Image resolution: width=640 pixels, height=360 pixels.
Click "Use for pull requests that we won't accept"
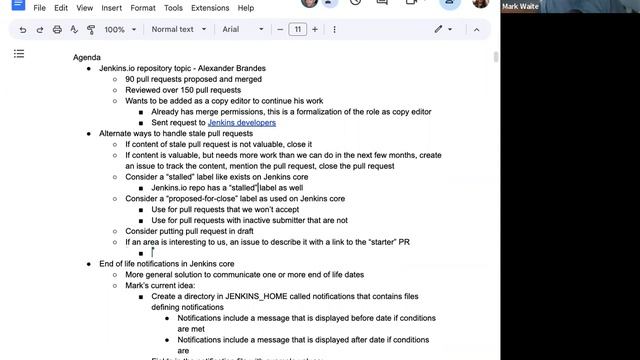tap(225, 209)
